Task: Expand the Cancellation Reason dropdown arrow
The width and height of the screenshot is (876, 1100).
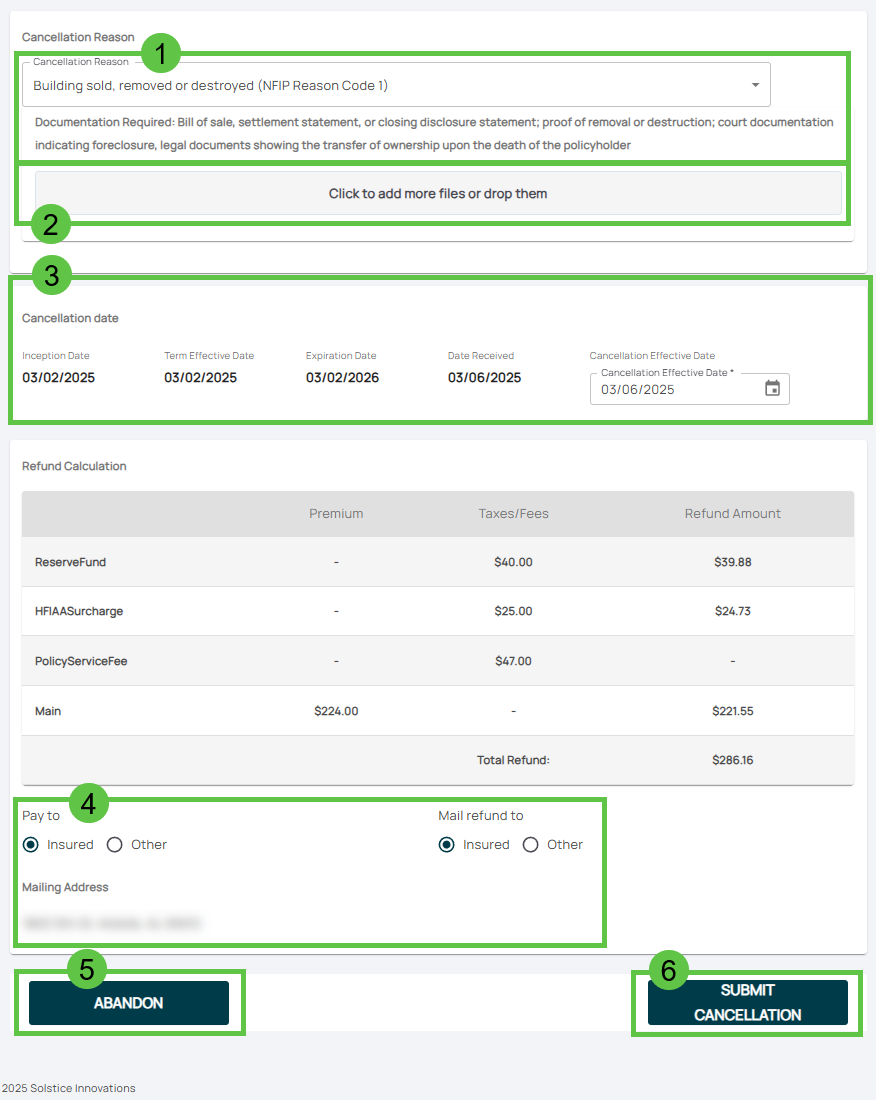Action: coord(755,86)
